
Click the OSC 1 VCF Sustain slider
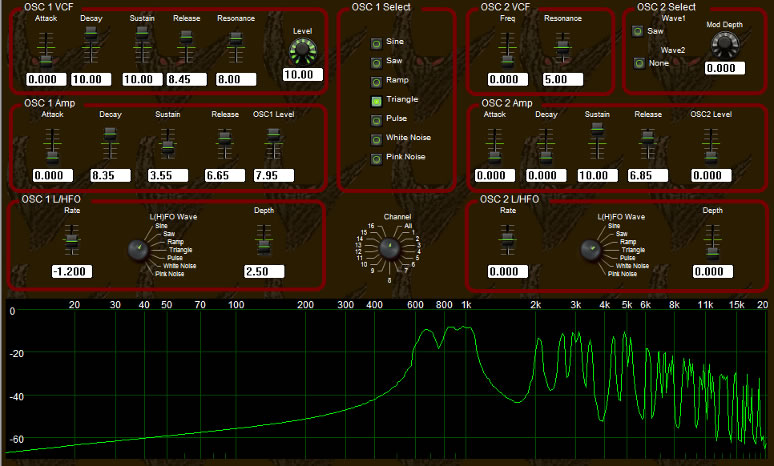(142, 45)
